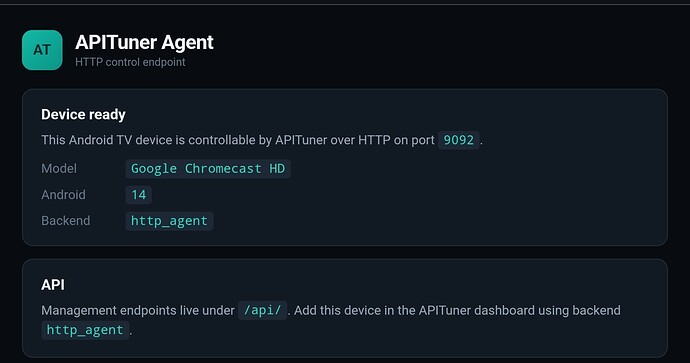The width and height of the screenshot is (690, 363).
Task: Click the Device ready heading
Action: 83,114
